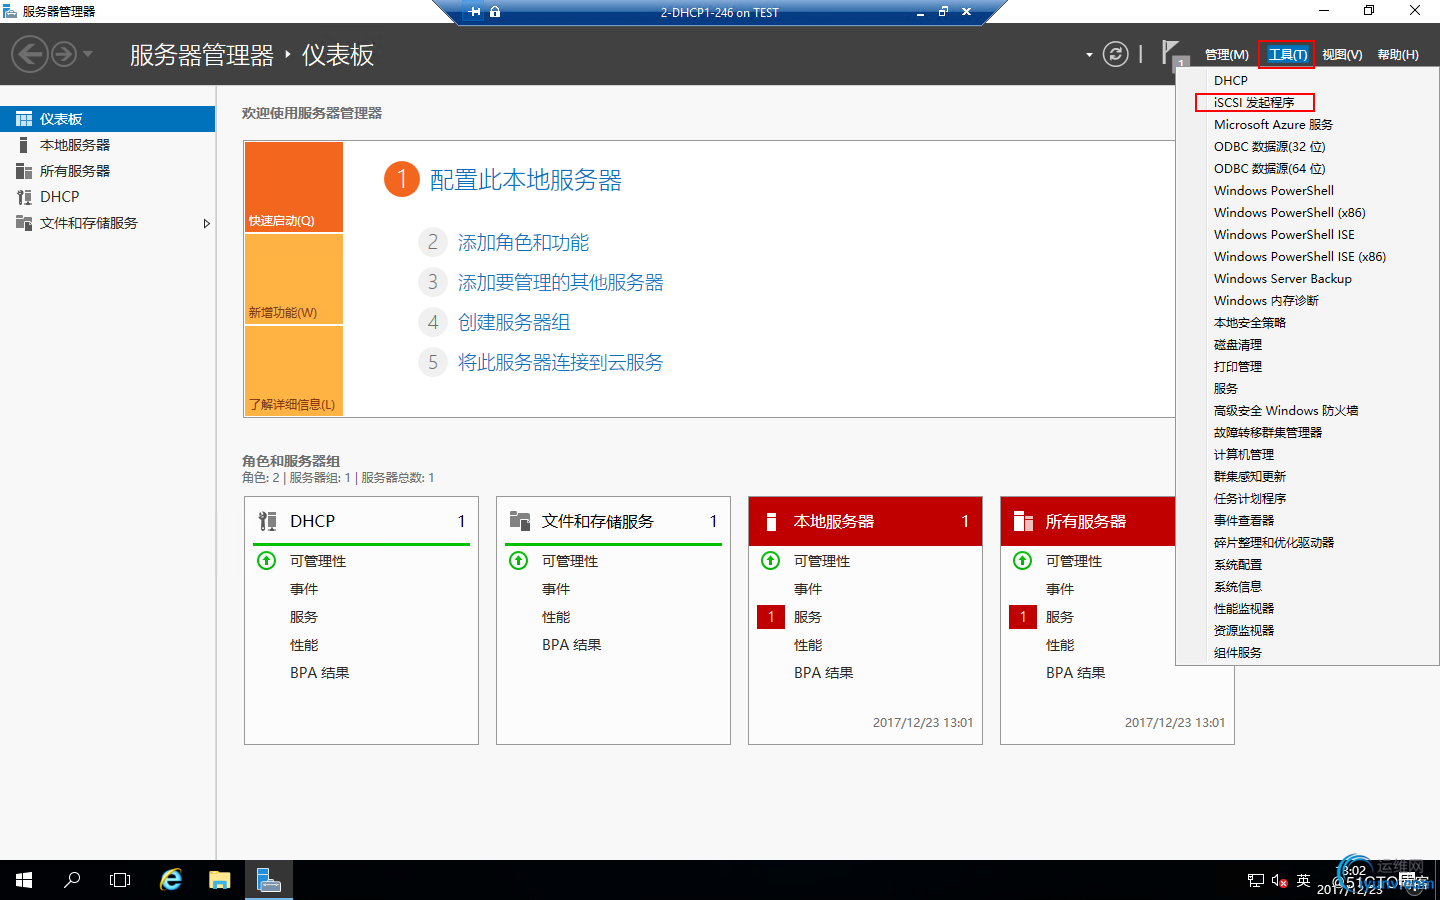This screenshot has height=900, width=1440.
Task: Click the lock icon on VM connection bar
Action: tap(495, 12)
